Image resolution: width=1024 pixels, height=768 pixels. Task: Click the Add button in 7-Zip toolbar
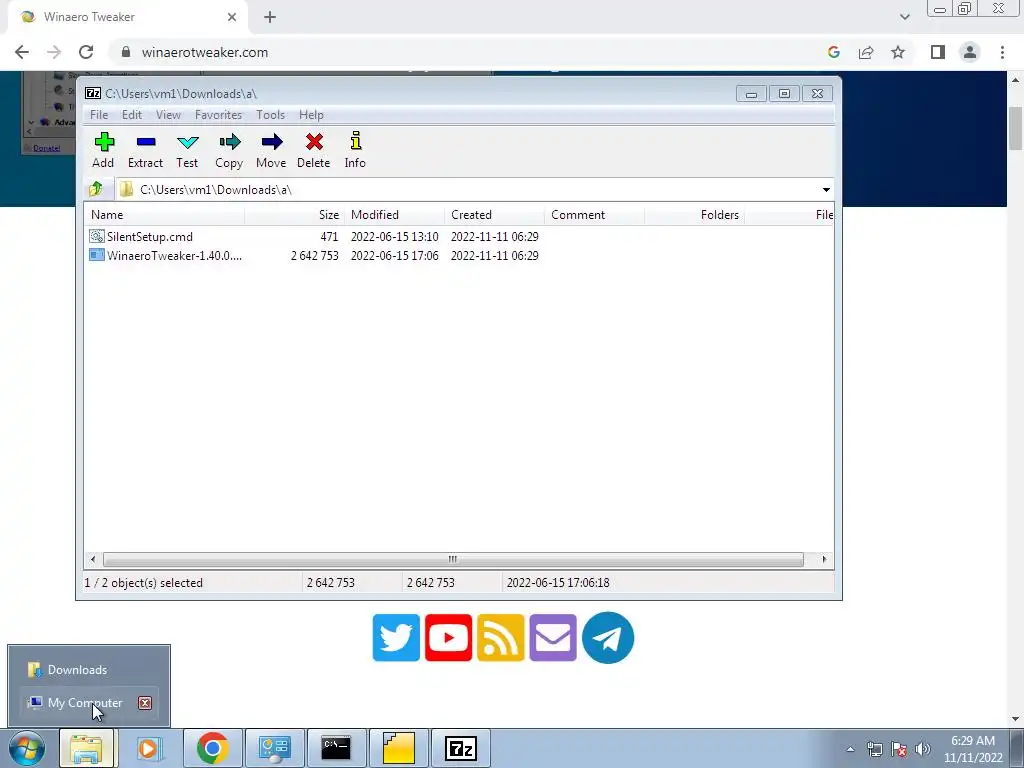point(103,151)
